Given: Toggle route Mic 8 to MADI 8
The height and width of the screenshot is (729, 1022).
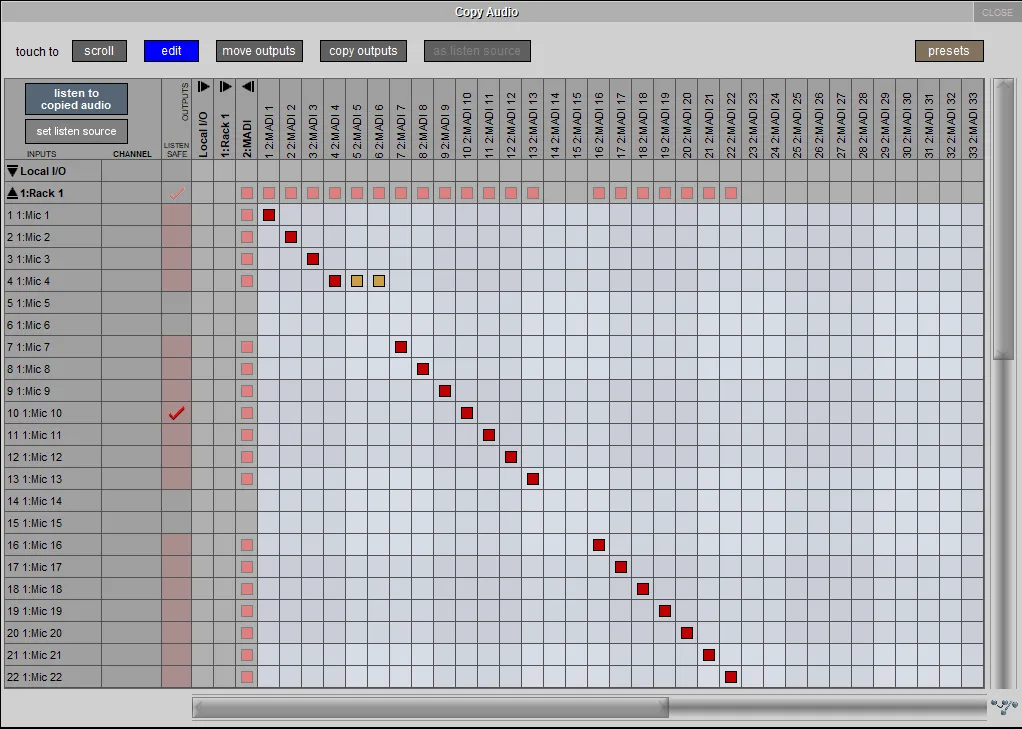Looking at the screenshot, I should (423, 369).
